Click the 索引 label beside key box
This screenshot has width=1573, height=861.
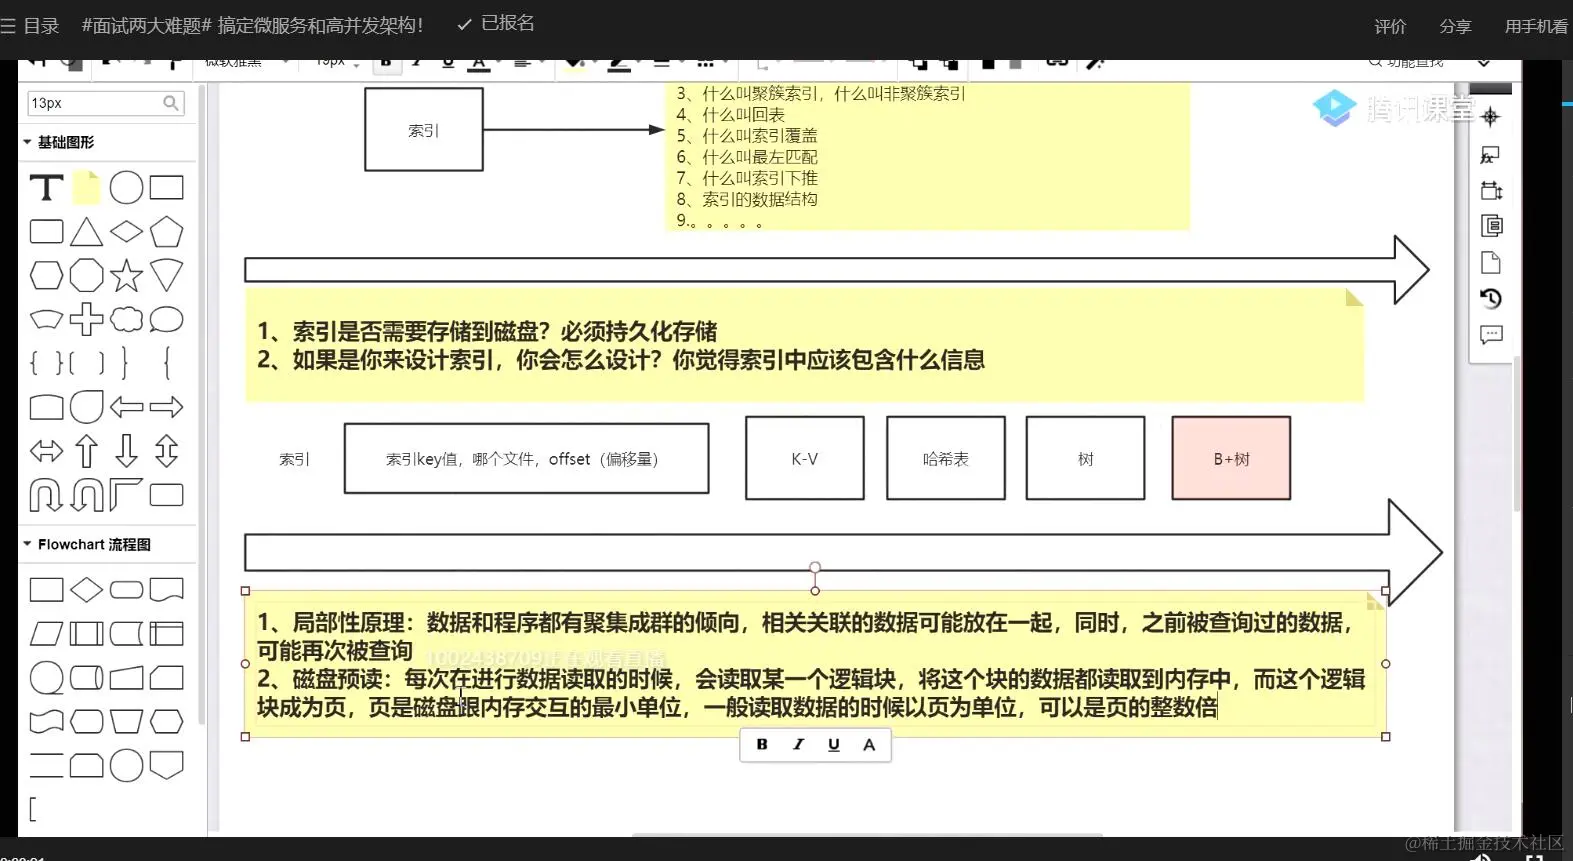click(294, 459)
